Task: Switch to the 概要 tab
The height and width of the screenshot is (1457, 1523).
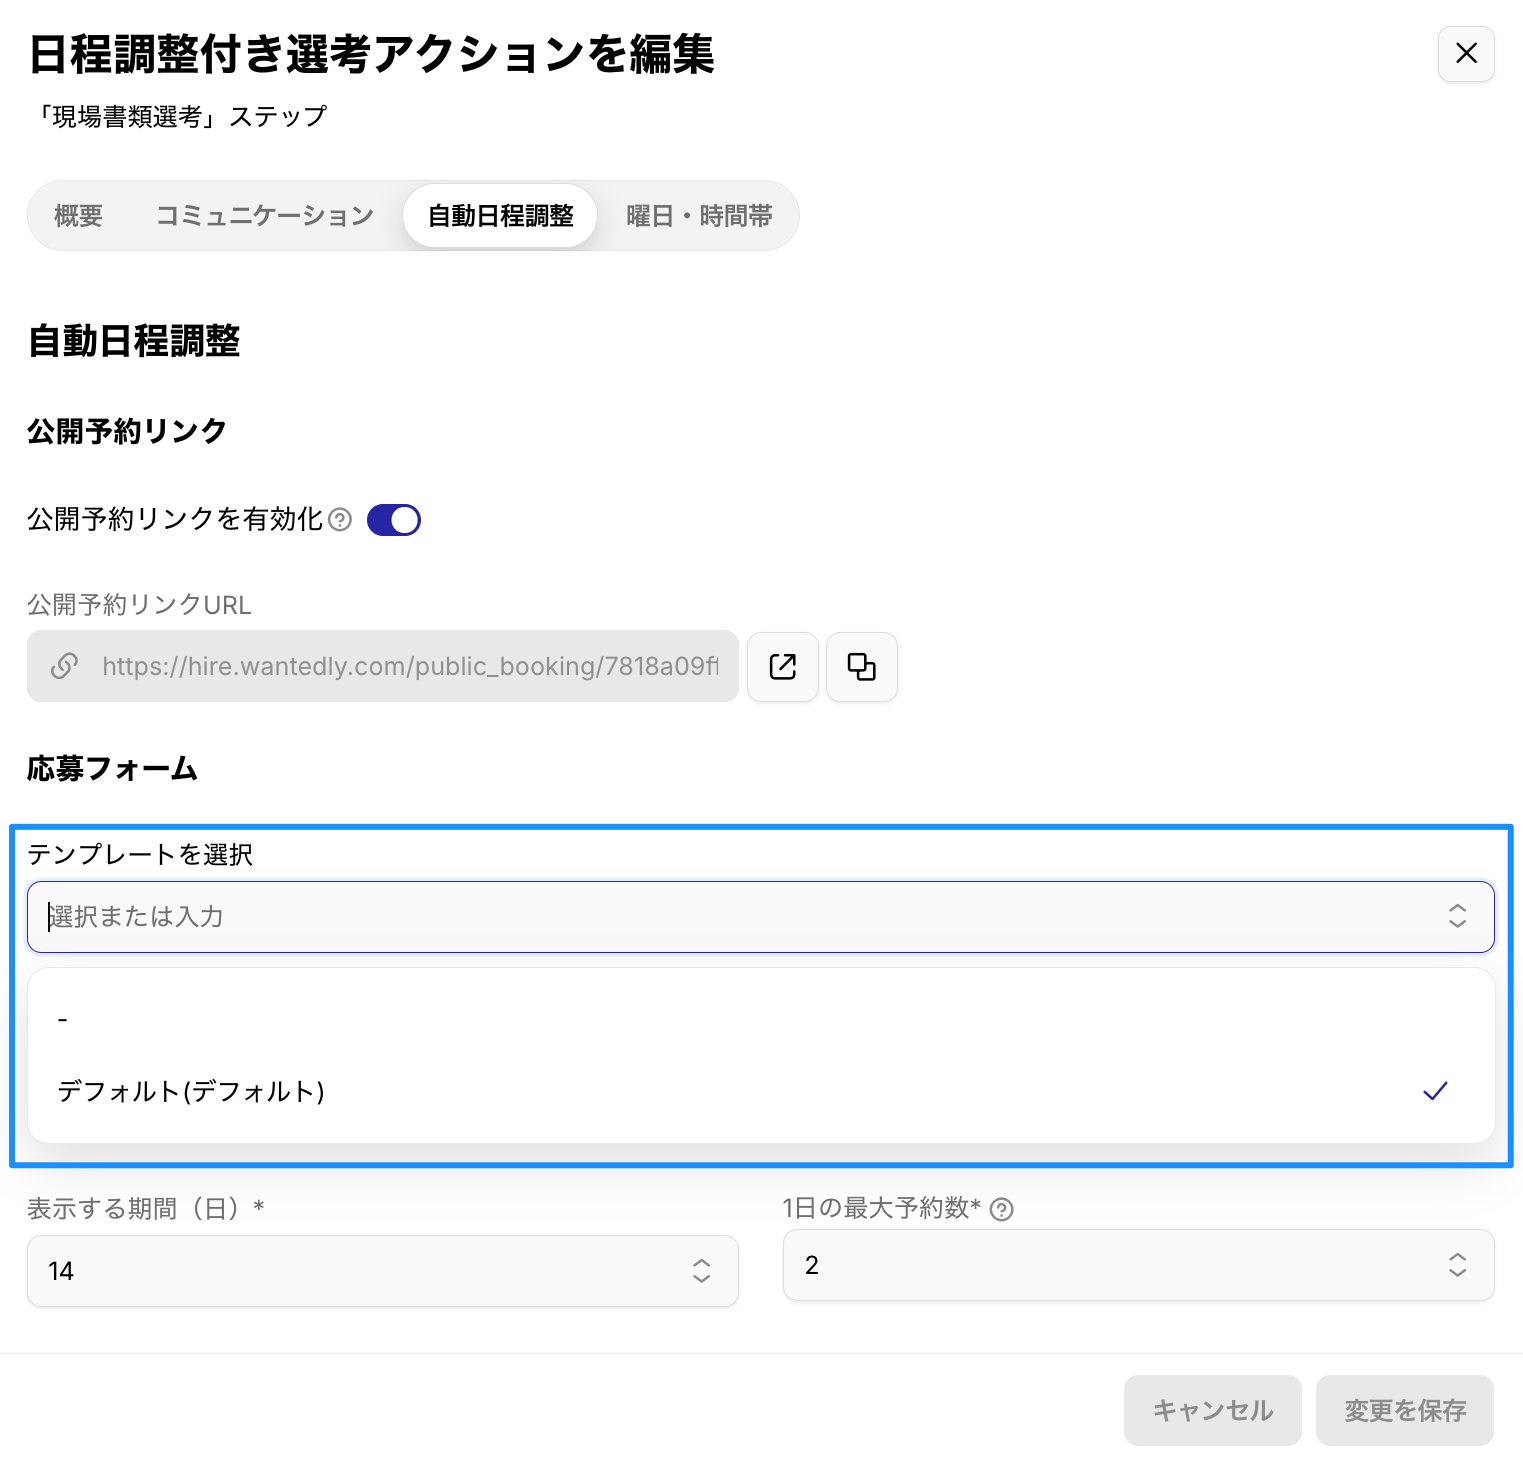Action: pos(79,216)
